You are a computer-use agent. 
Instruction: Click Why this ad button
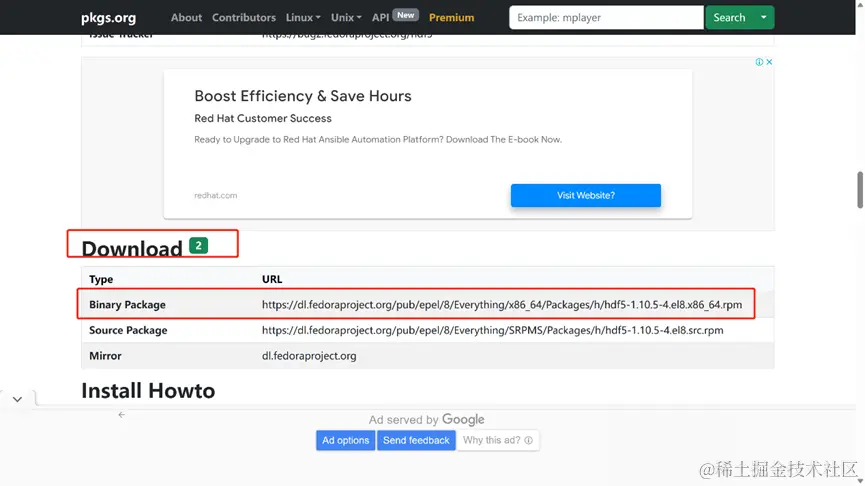point(498,440)
